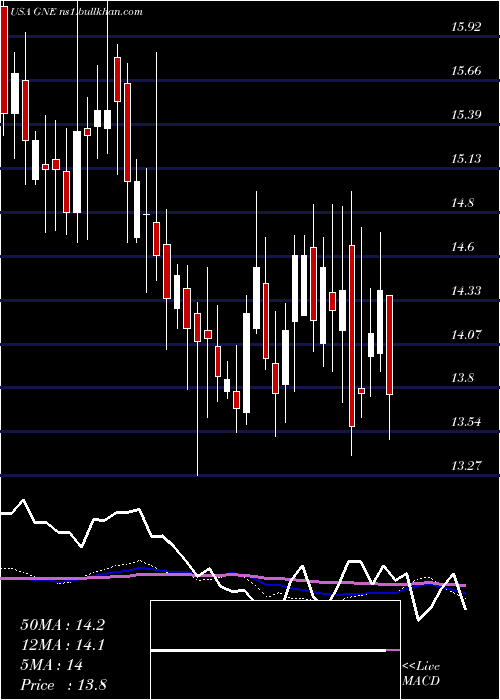Click the <<Live MACD label
500x700 pixels.
click(421, 673)
